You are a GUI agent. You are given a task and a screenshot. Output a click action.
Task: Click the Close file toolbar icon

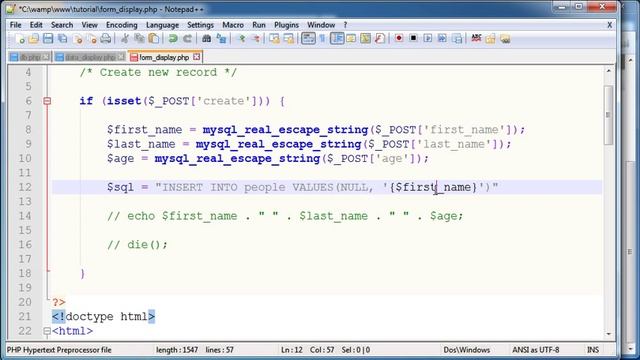78,39
